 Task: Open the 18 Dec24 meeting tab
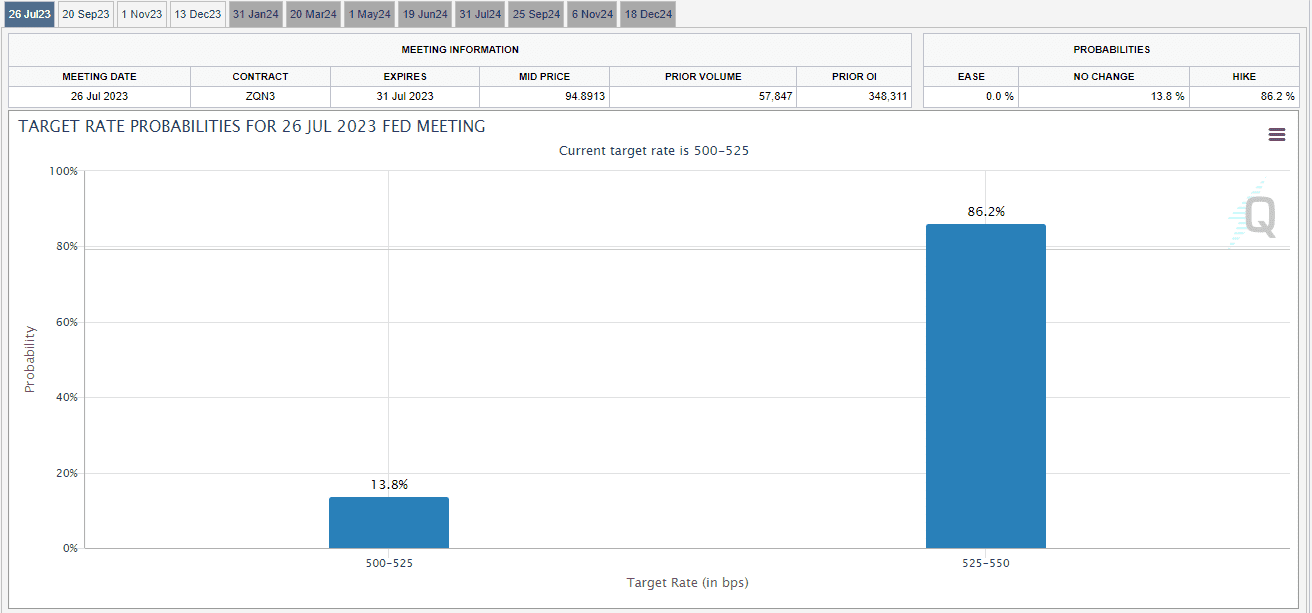(x=648, y=14)
